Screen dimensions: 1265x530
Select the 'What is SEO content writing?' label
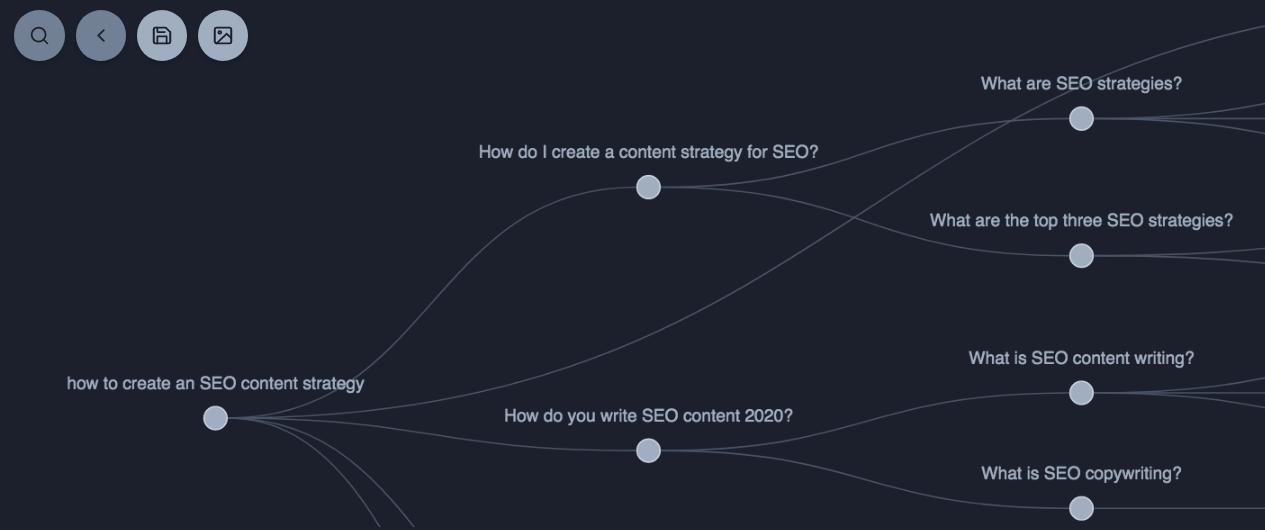(x=1081, y=358)
